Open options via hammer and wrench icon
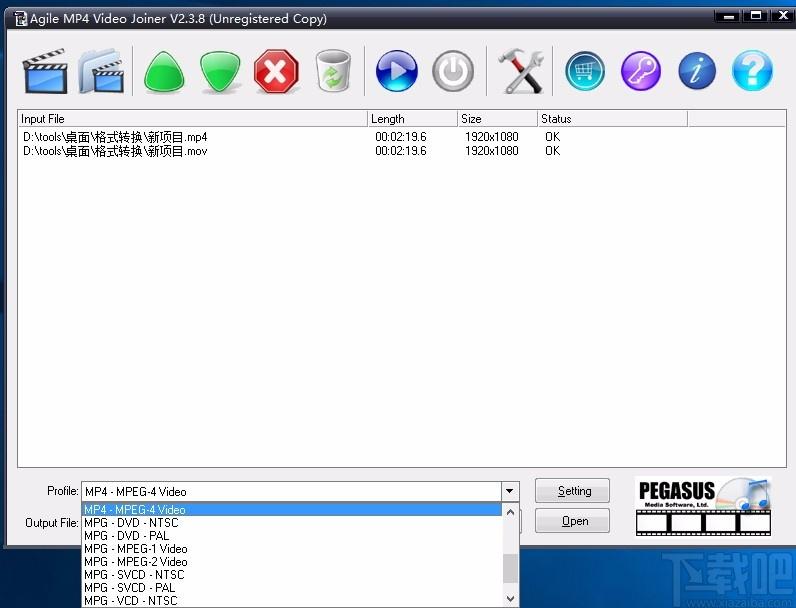 pyautogui.click(x=520, y=71)
